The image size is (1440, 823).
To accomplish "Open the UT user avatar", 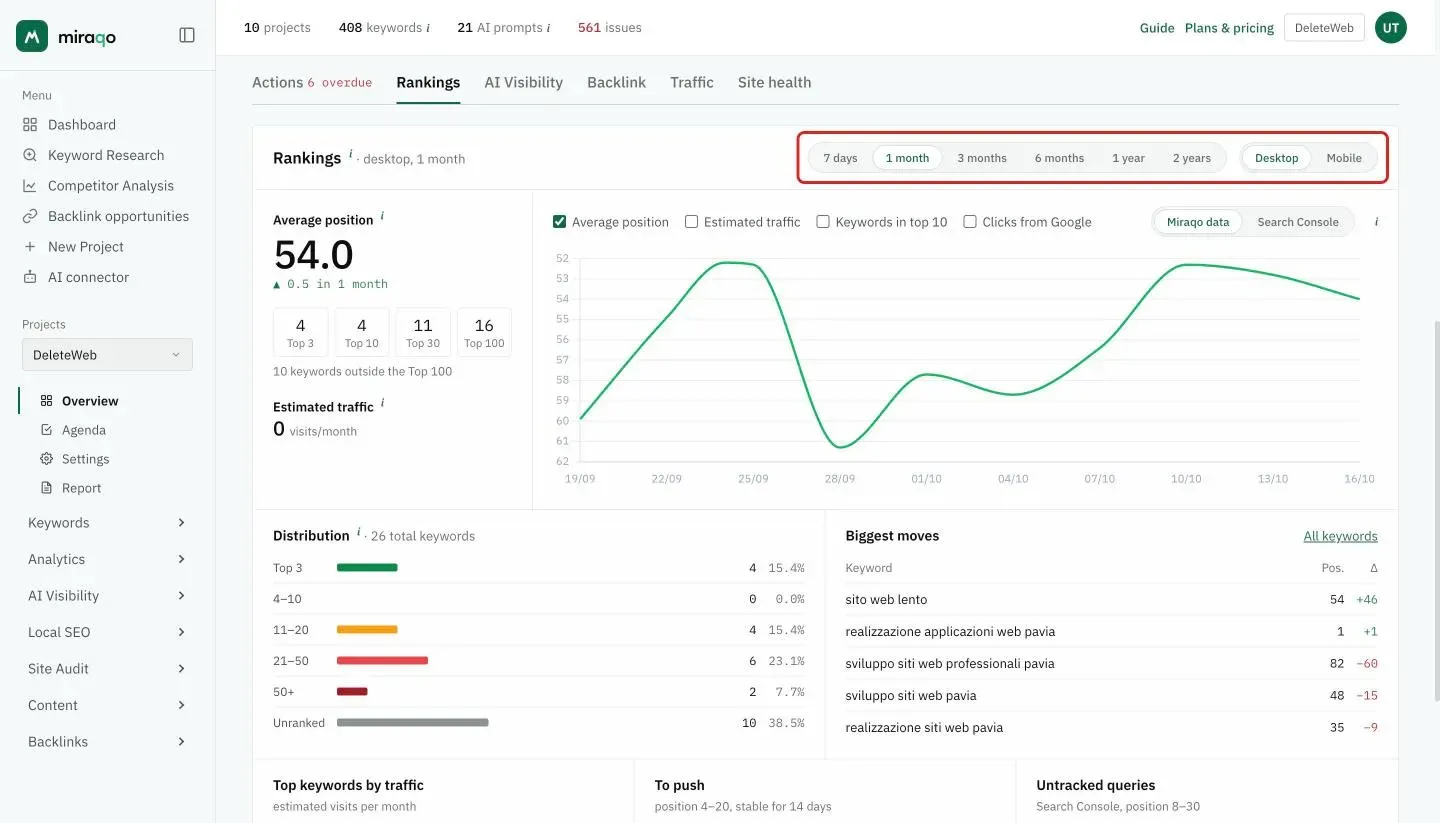I will coord(1391,28).
